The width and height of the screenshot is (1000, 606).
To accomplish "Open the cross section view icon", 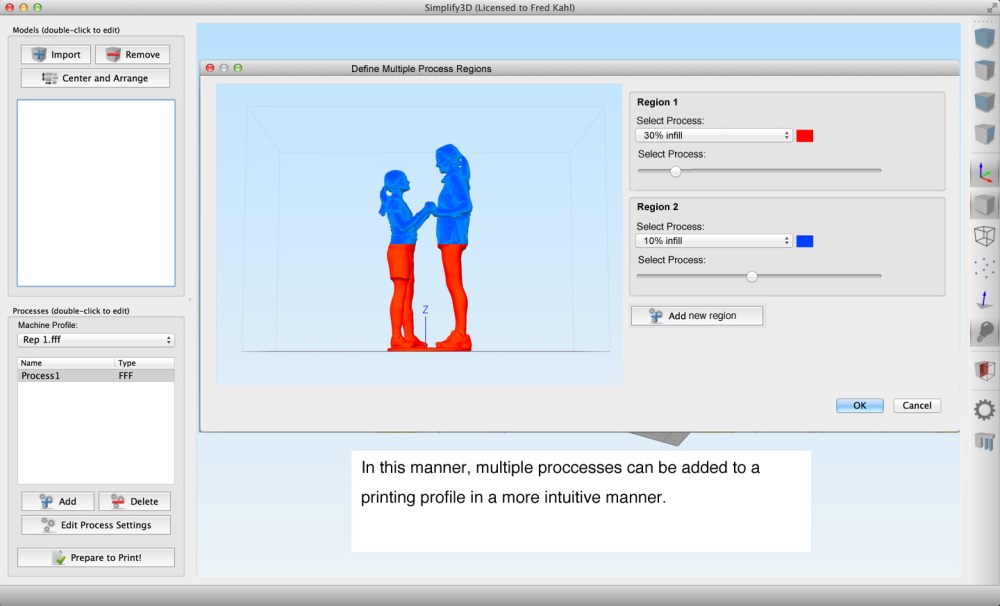I will (x=984, y=371).
